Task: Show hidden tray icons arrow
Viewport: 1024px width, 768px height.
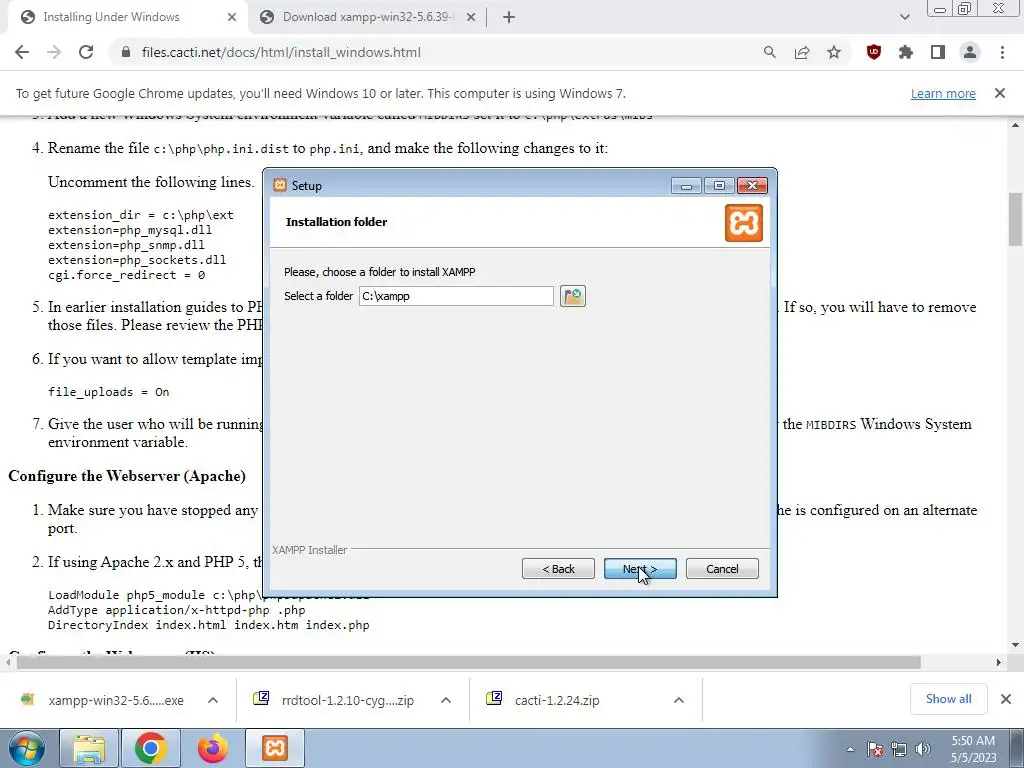Action: pos(850,749)
